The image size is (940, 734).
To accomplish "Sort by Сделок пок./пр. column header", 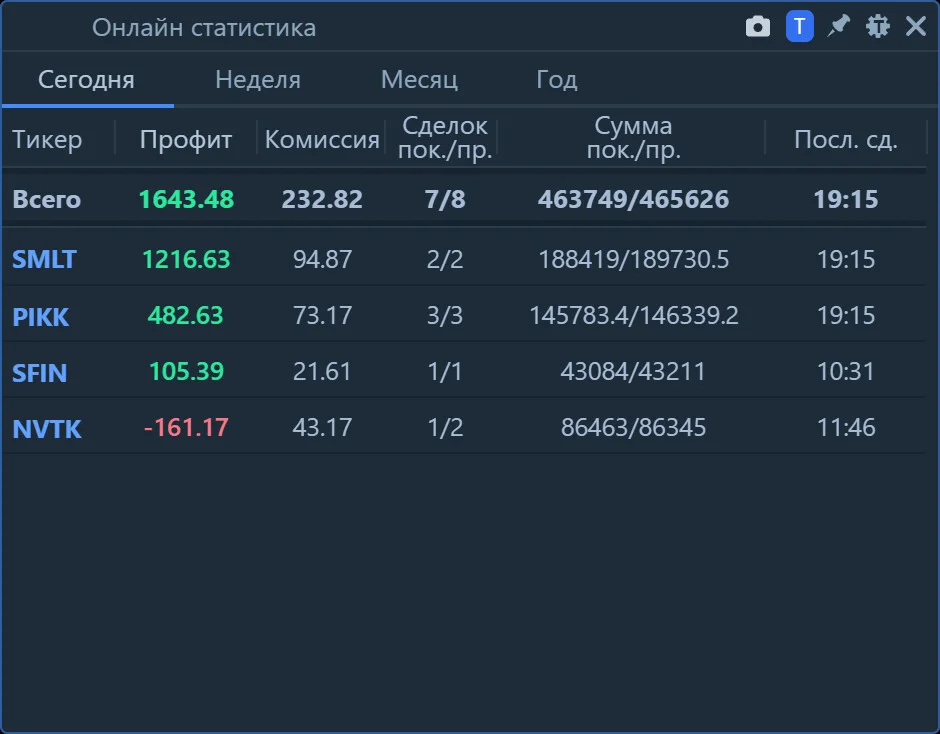I will tap(445, 138).
